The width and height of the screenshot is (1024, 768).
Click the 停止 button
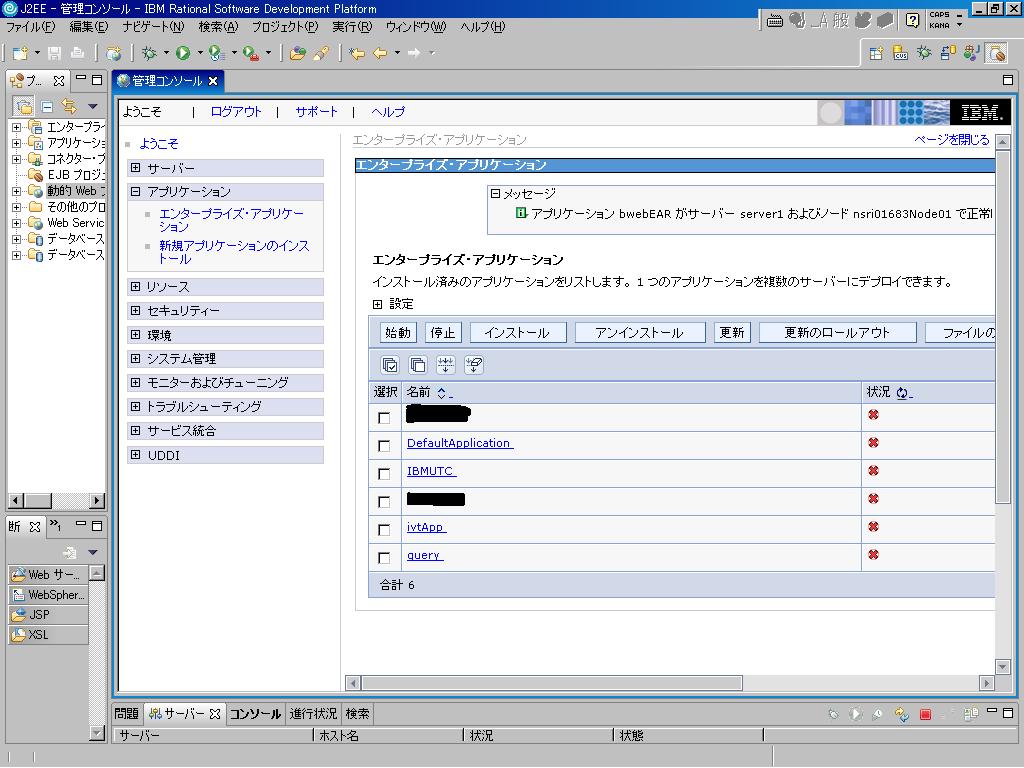coord(443,333)
